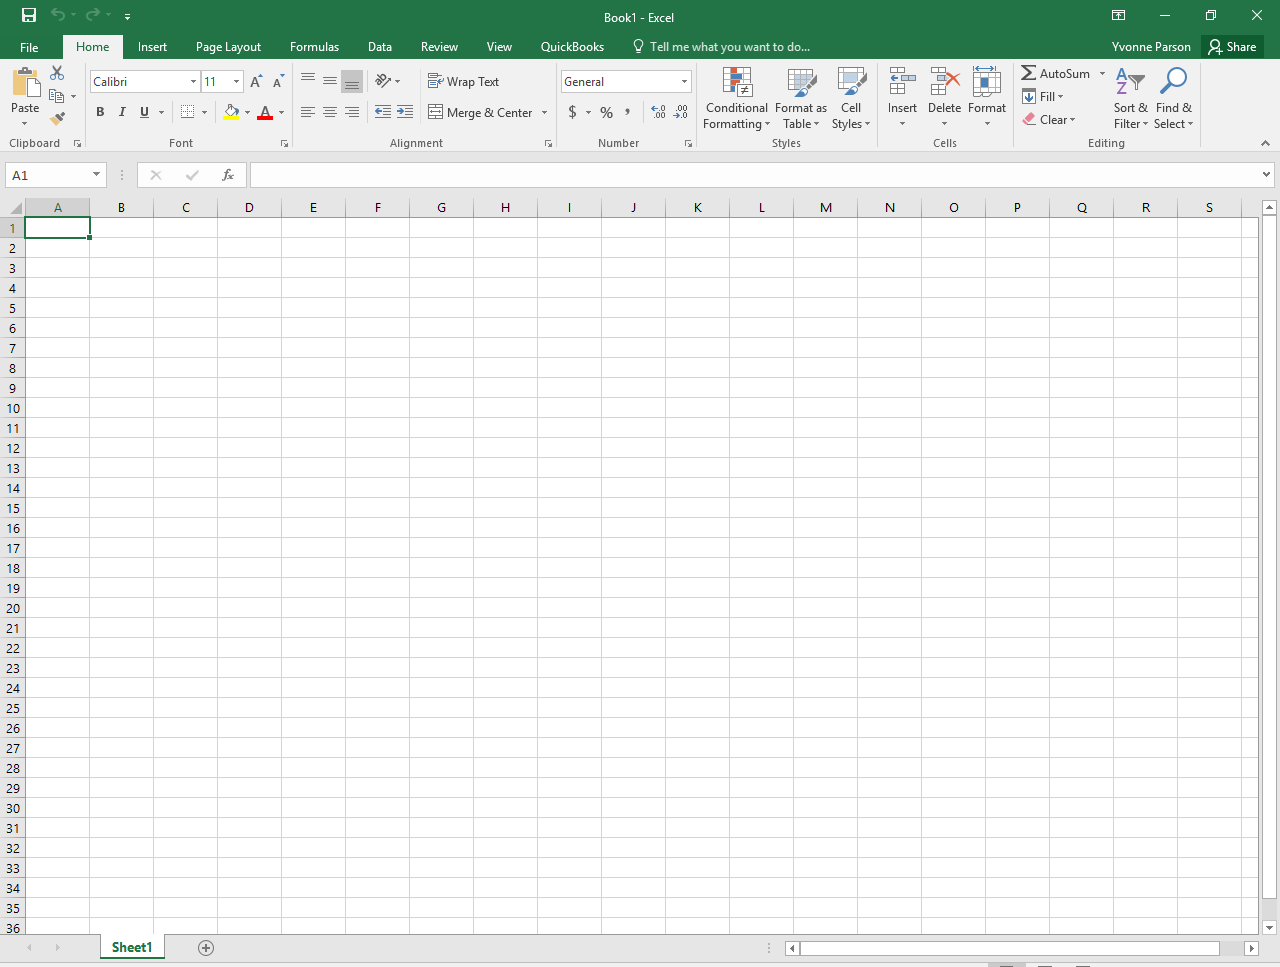Open the General number format dropdown
Viewport: 1280px width, 967px height.
pyautogui.click(x=684, y=81)
